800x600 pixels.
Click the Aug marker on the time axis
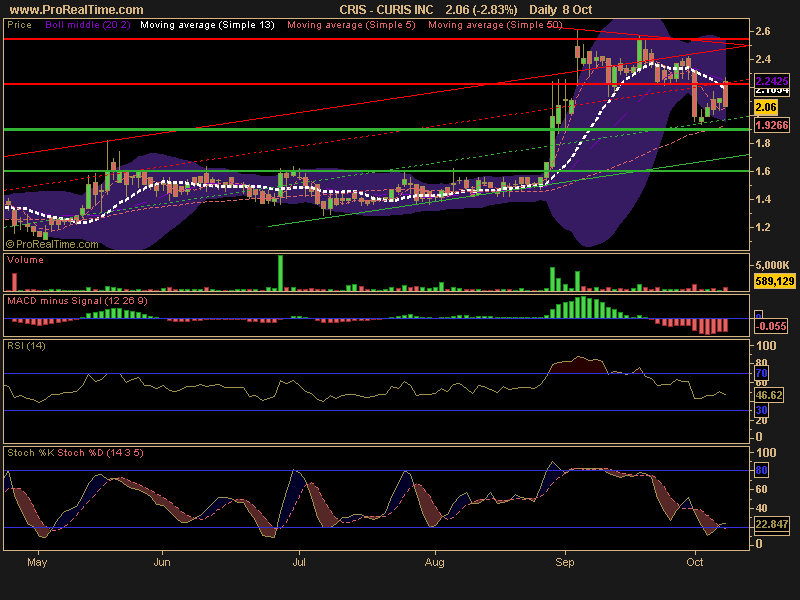(x=435, y=562)
